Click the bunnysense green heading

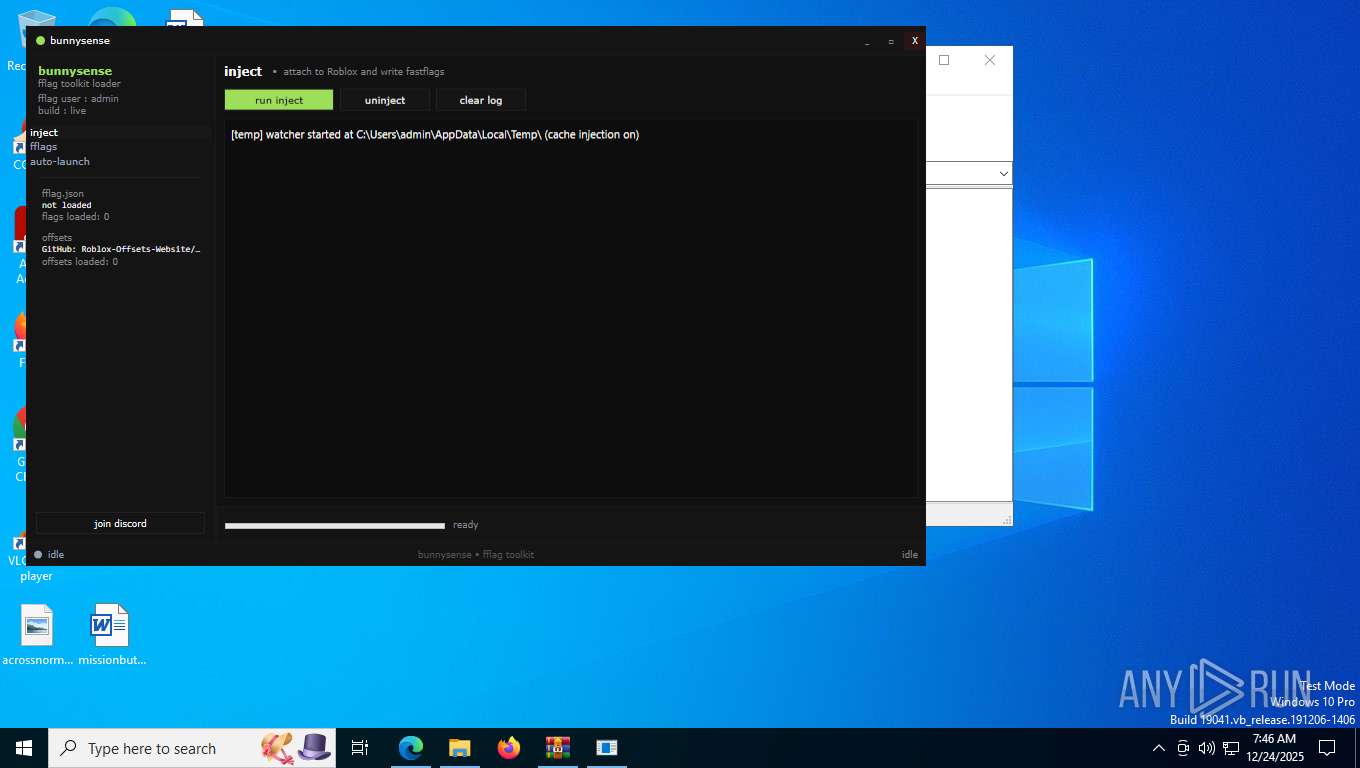click(75, 71)
